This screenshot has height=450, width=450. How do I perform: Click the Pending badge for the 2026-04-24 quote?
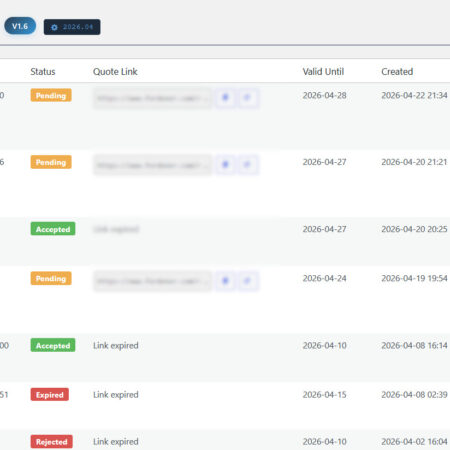[x=51, y=278]
